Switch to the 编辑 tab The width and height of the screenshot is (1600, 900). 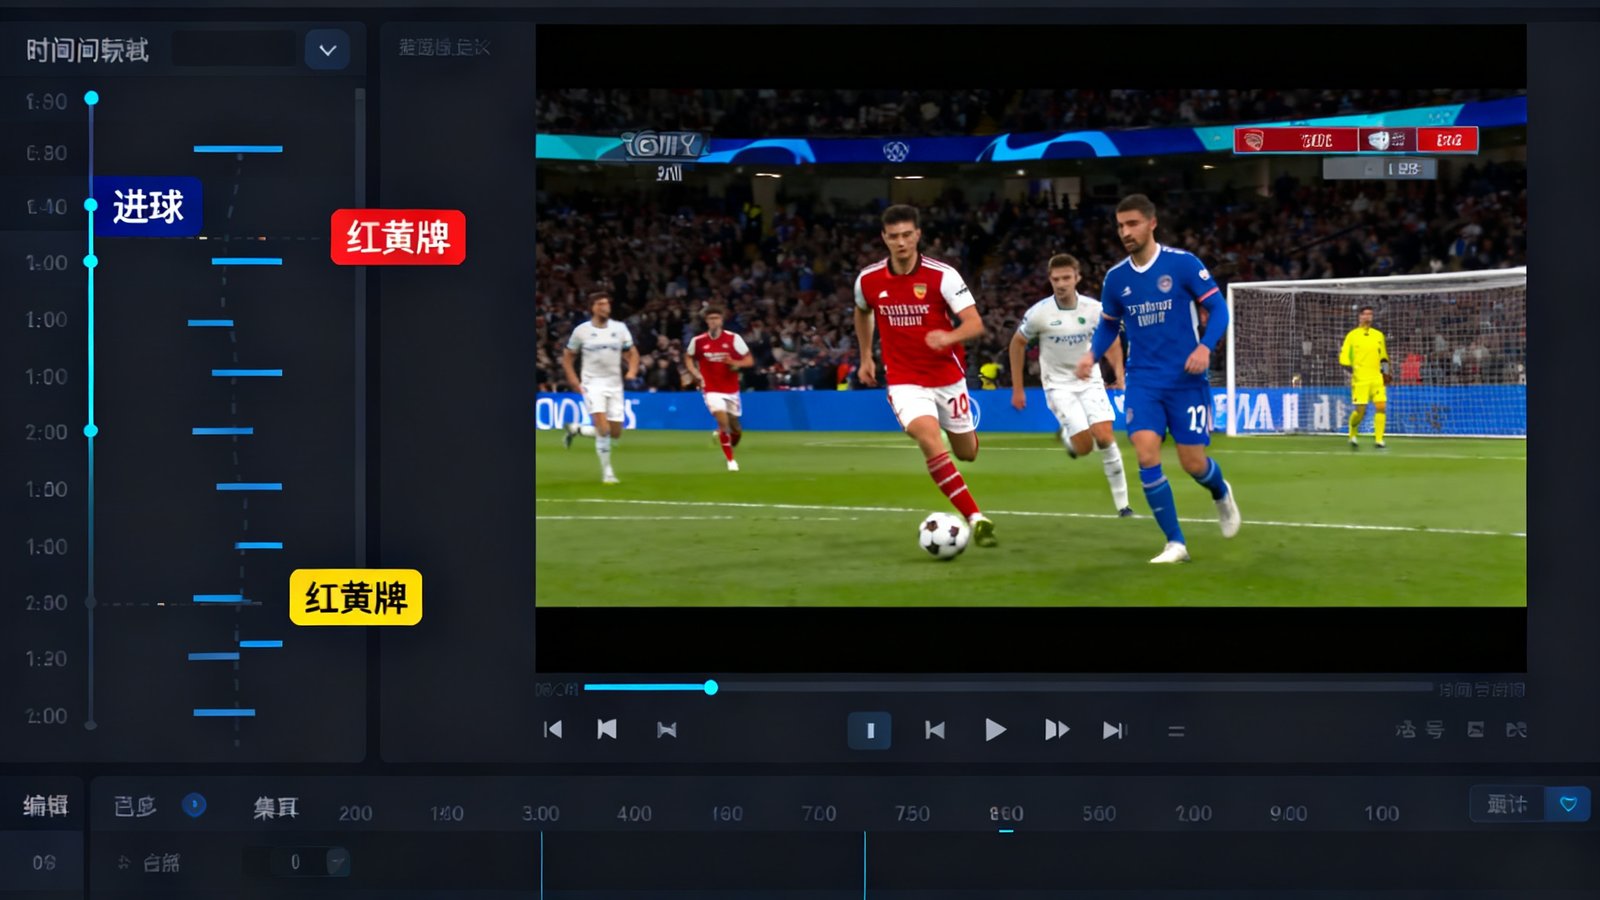coord(46,805)
